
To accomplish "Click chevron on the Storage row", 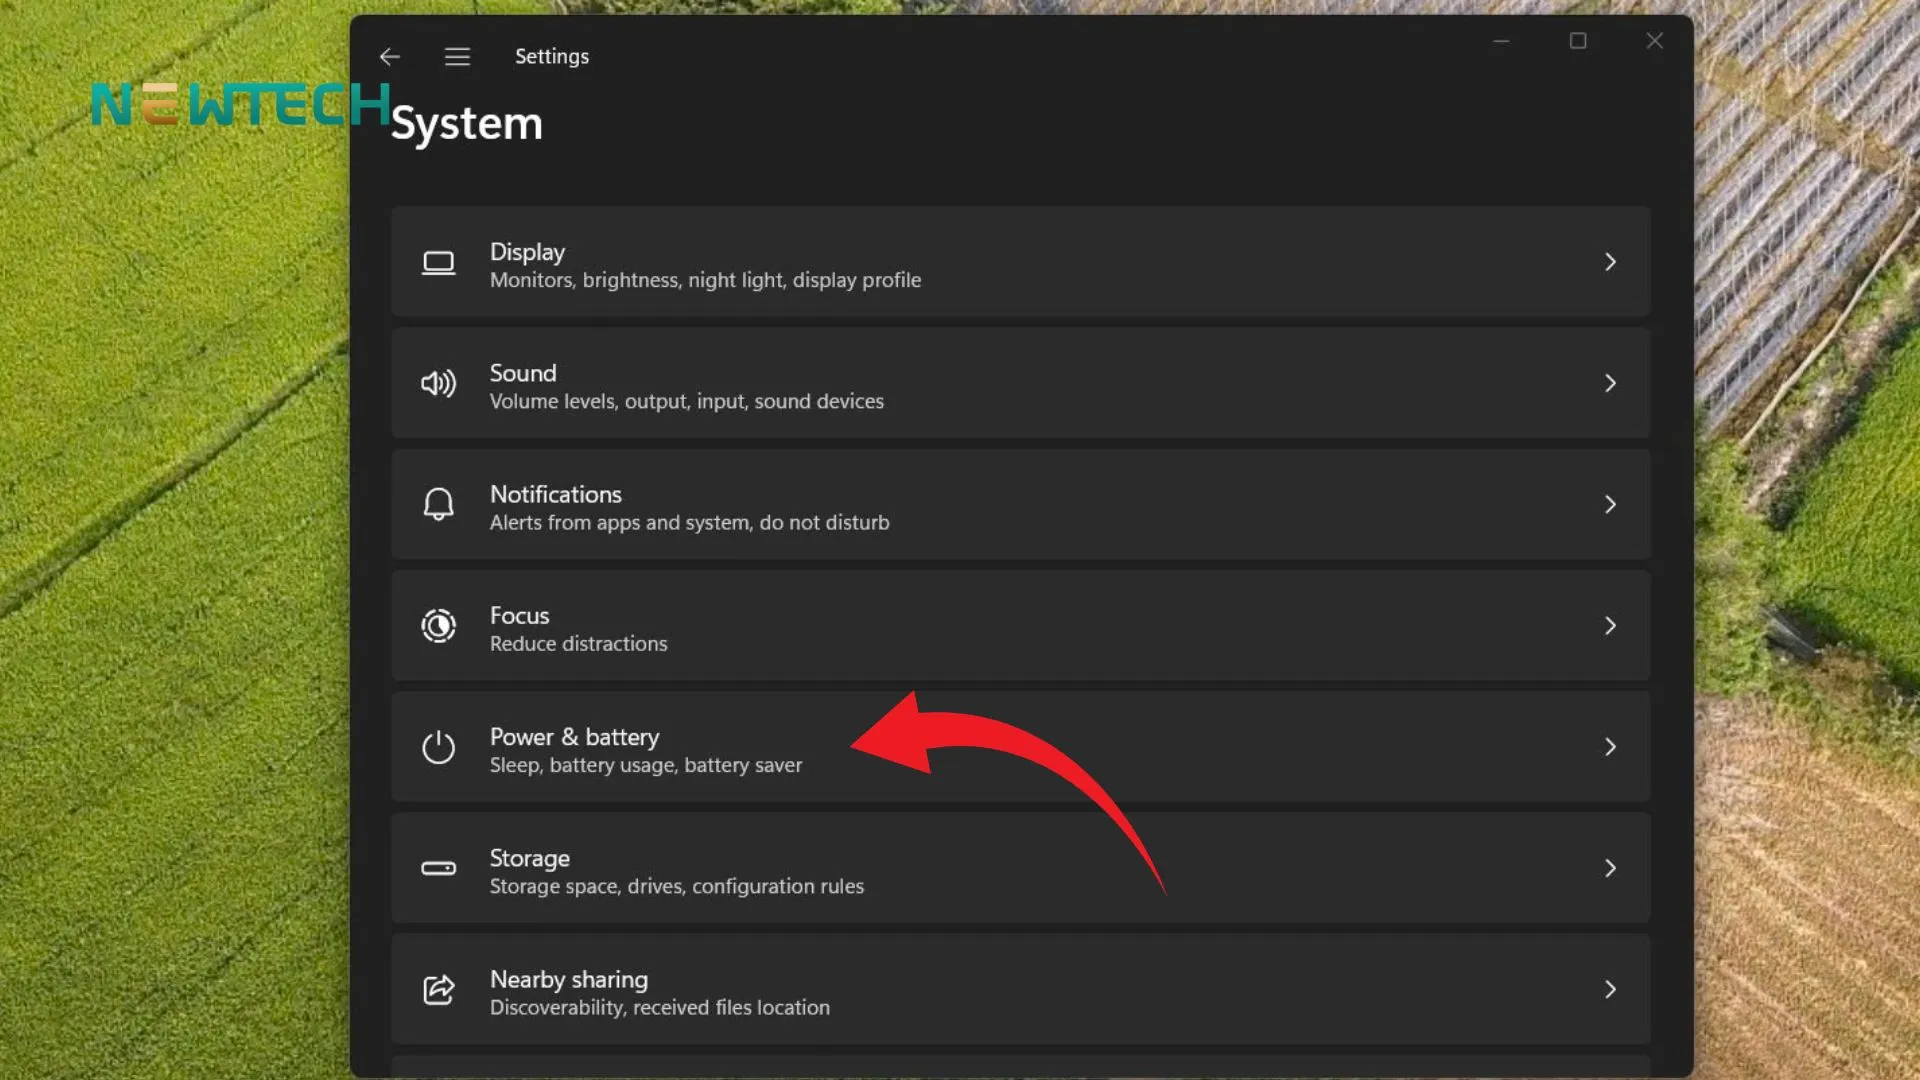I will (1610, 869).
